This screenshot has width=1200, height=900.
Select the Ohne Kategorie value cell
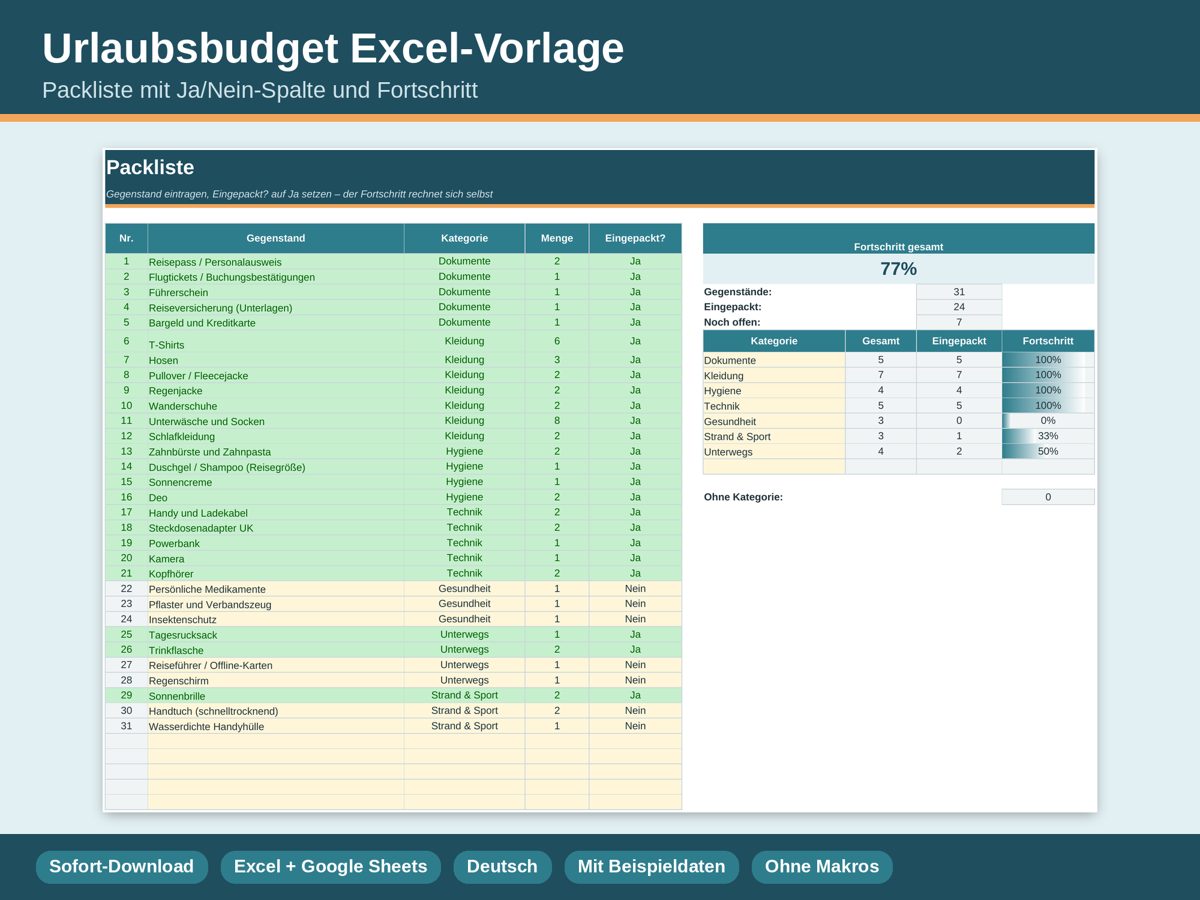(x=1048, y=497)
